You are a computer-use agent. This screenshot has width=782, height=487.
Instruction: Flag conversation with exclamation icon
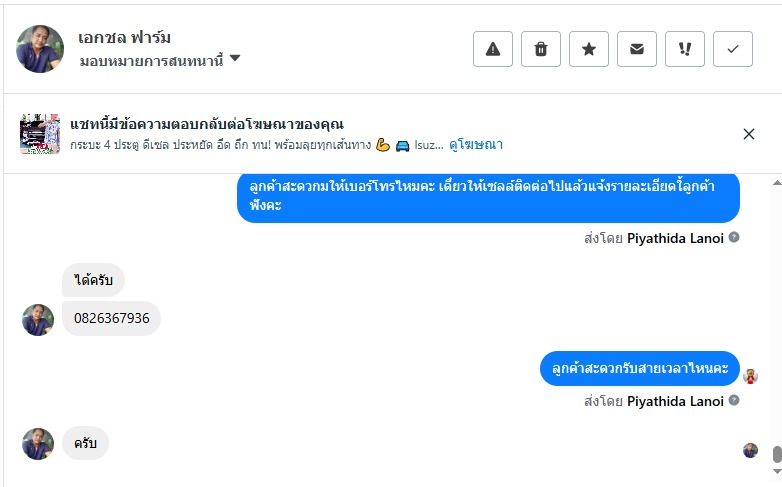(x=685, y=49)
